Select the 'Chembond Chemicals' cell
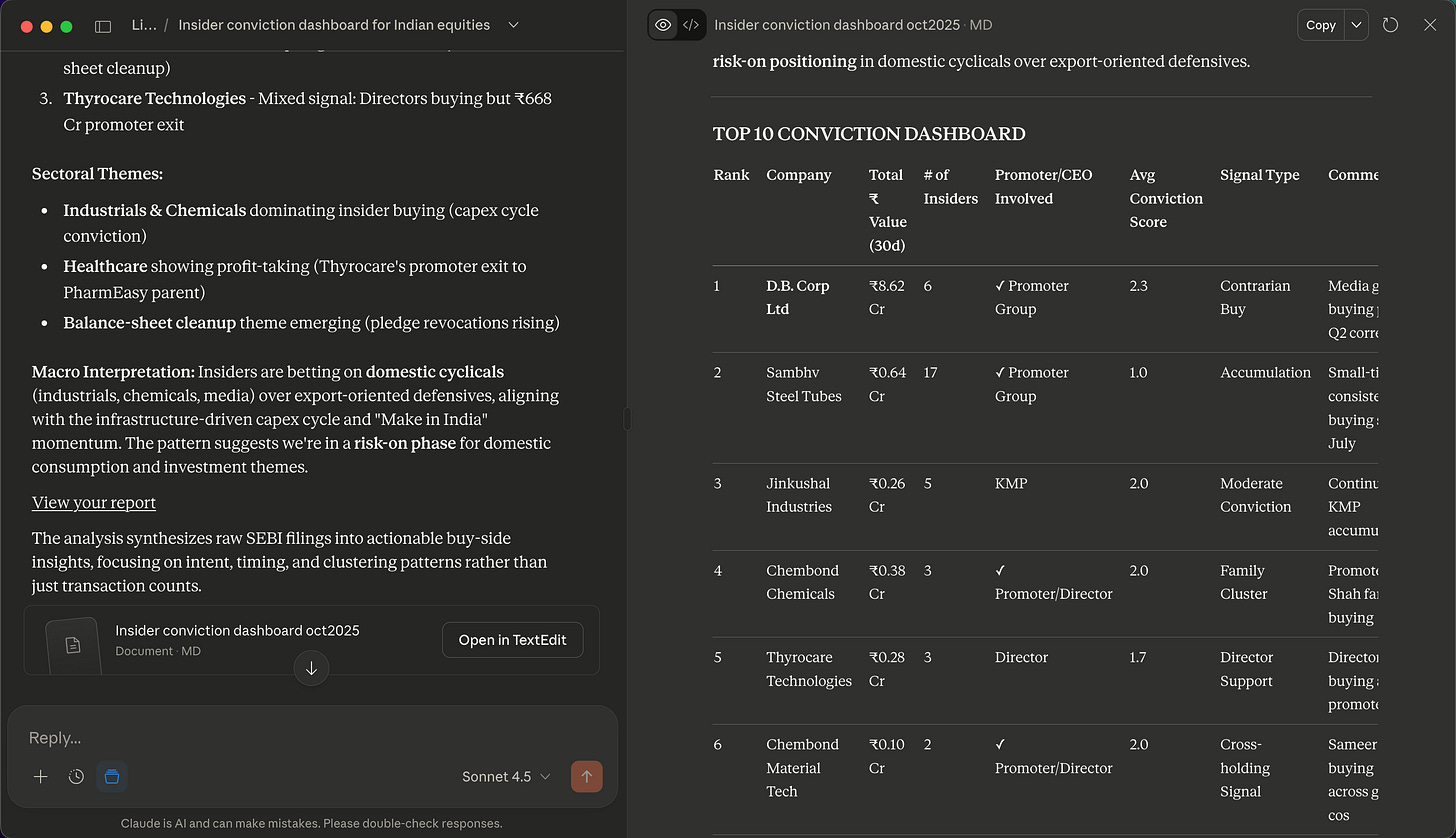This screenshot has height=838, width=1456. pyautogui.click(x=802, y=582)
